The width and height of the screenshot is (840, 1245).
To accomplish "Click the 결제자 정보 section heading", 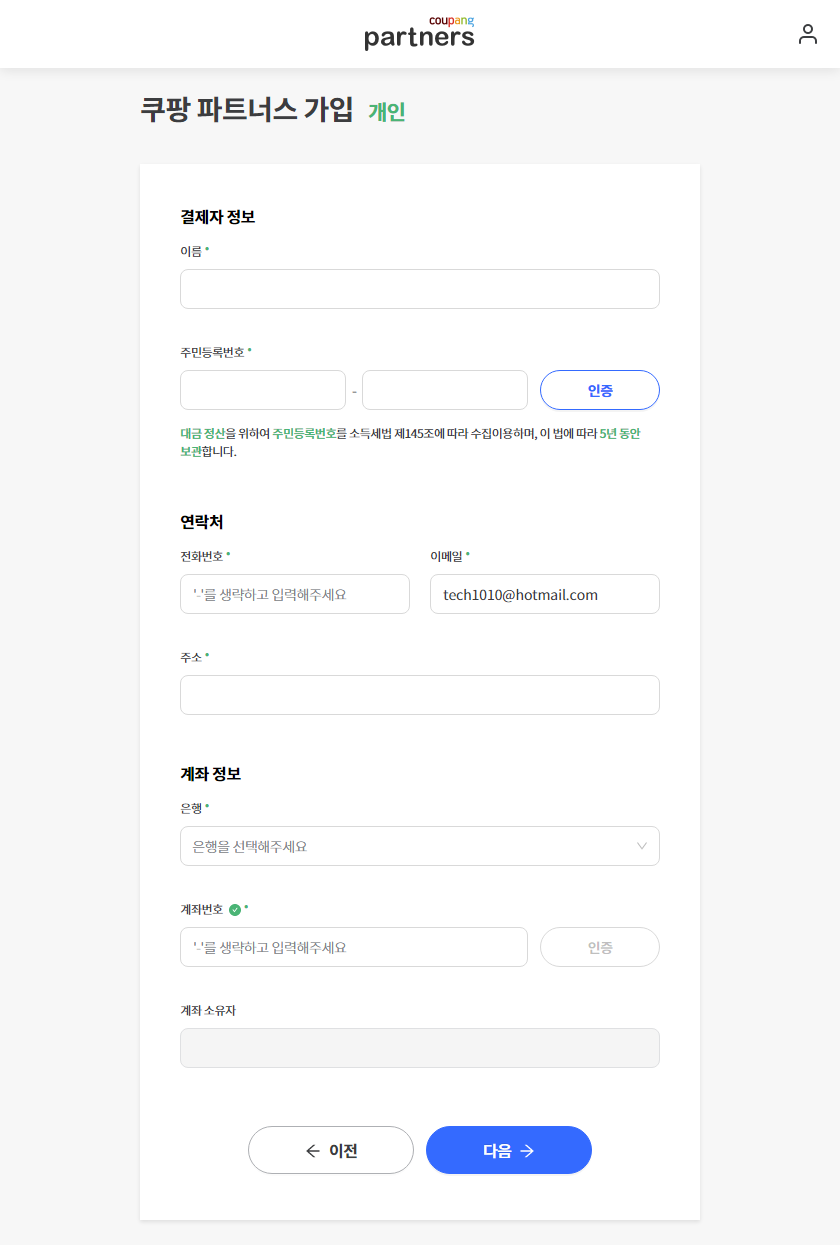I will tap(217, 216).
